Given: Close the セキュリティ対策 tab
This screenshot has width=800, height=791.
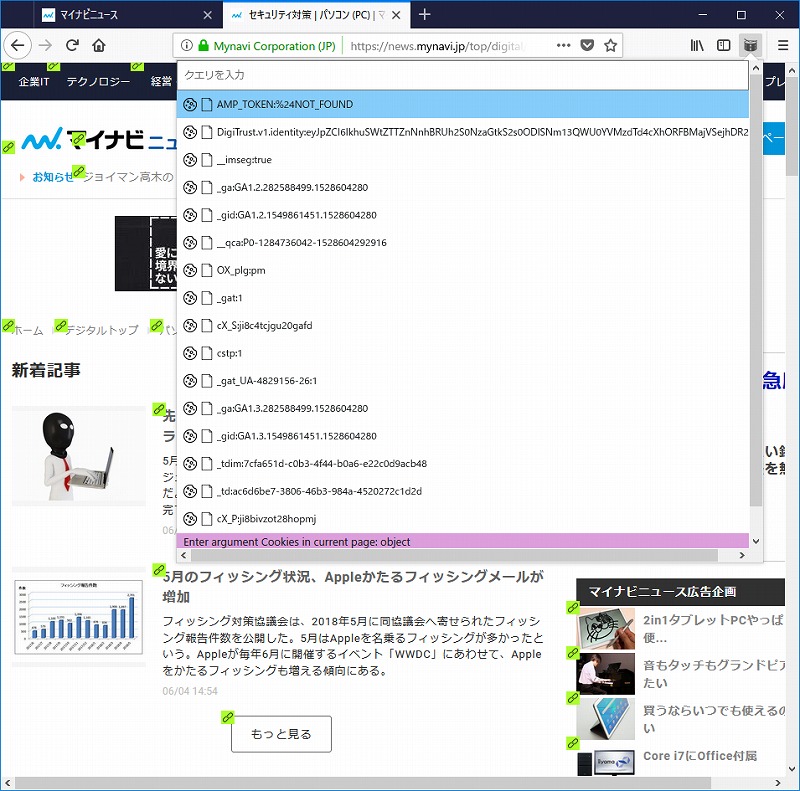Looking at the screenshot, I should pos(398,15).
